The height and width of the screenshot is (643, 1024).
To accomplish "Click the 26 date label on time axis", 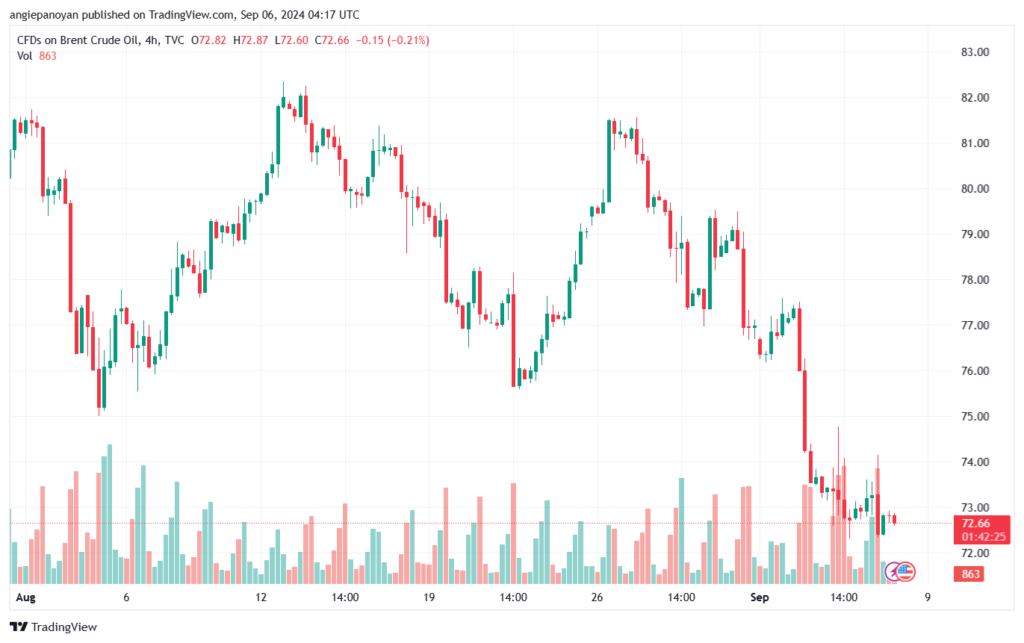I will coord(597,597).
